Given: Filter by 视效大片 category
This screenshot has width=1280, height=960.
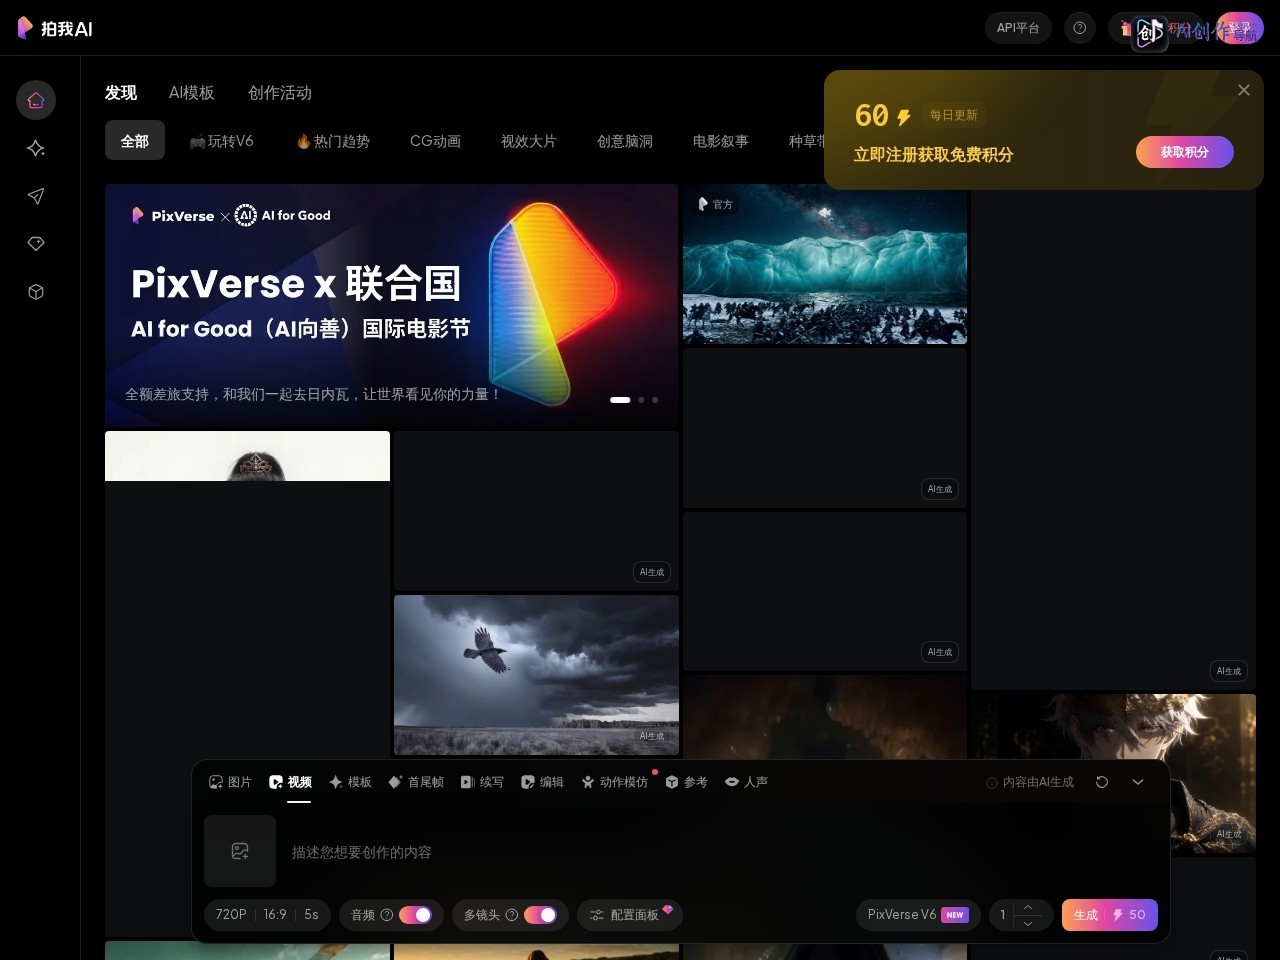Looking at the screenshot, I should (528, 141).
